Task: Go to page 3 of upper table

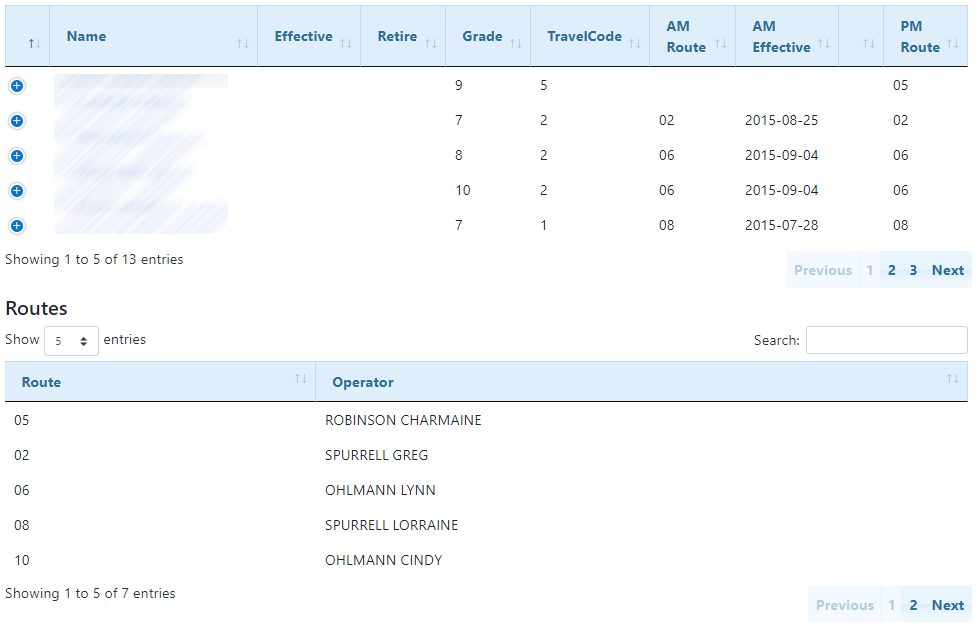Action: pos(913,270)
